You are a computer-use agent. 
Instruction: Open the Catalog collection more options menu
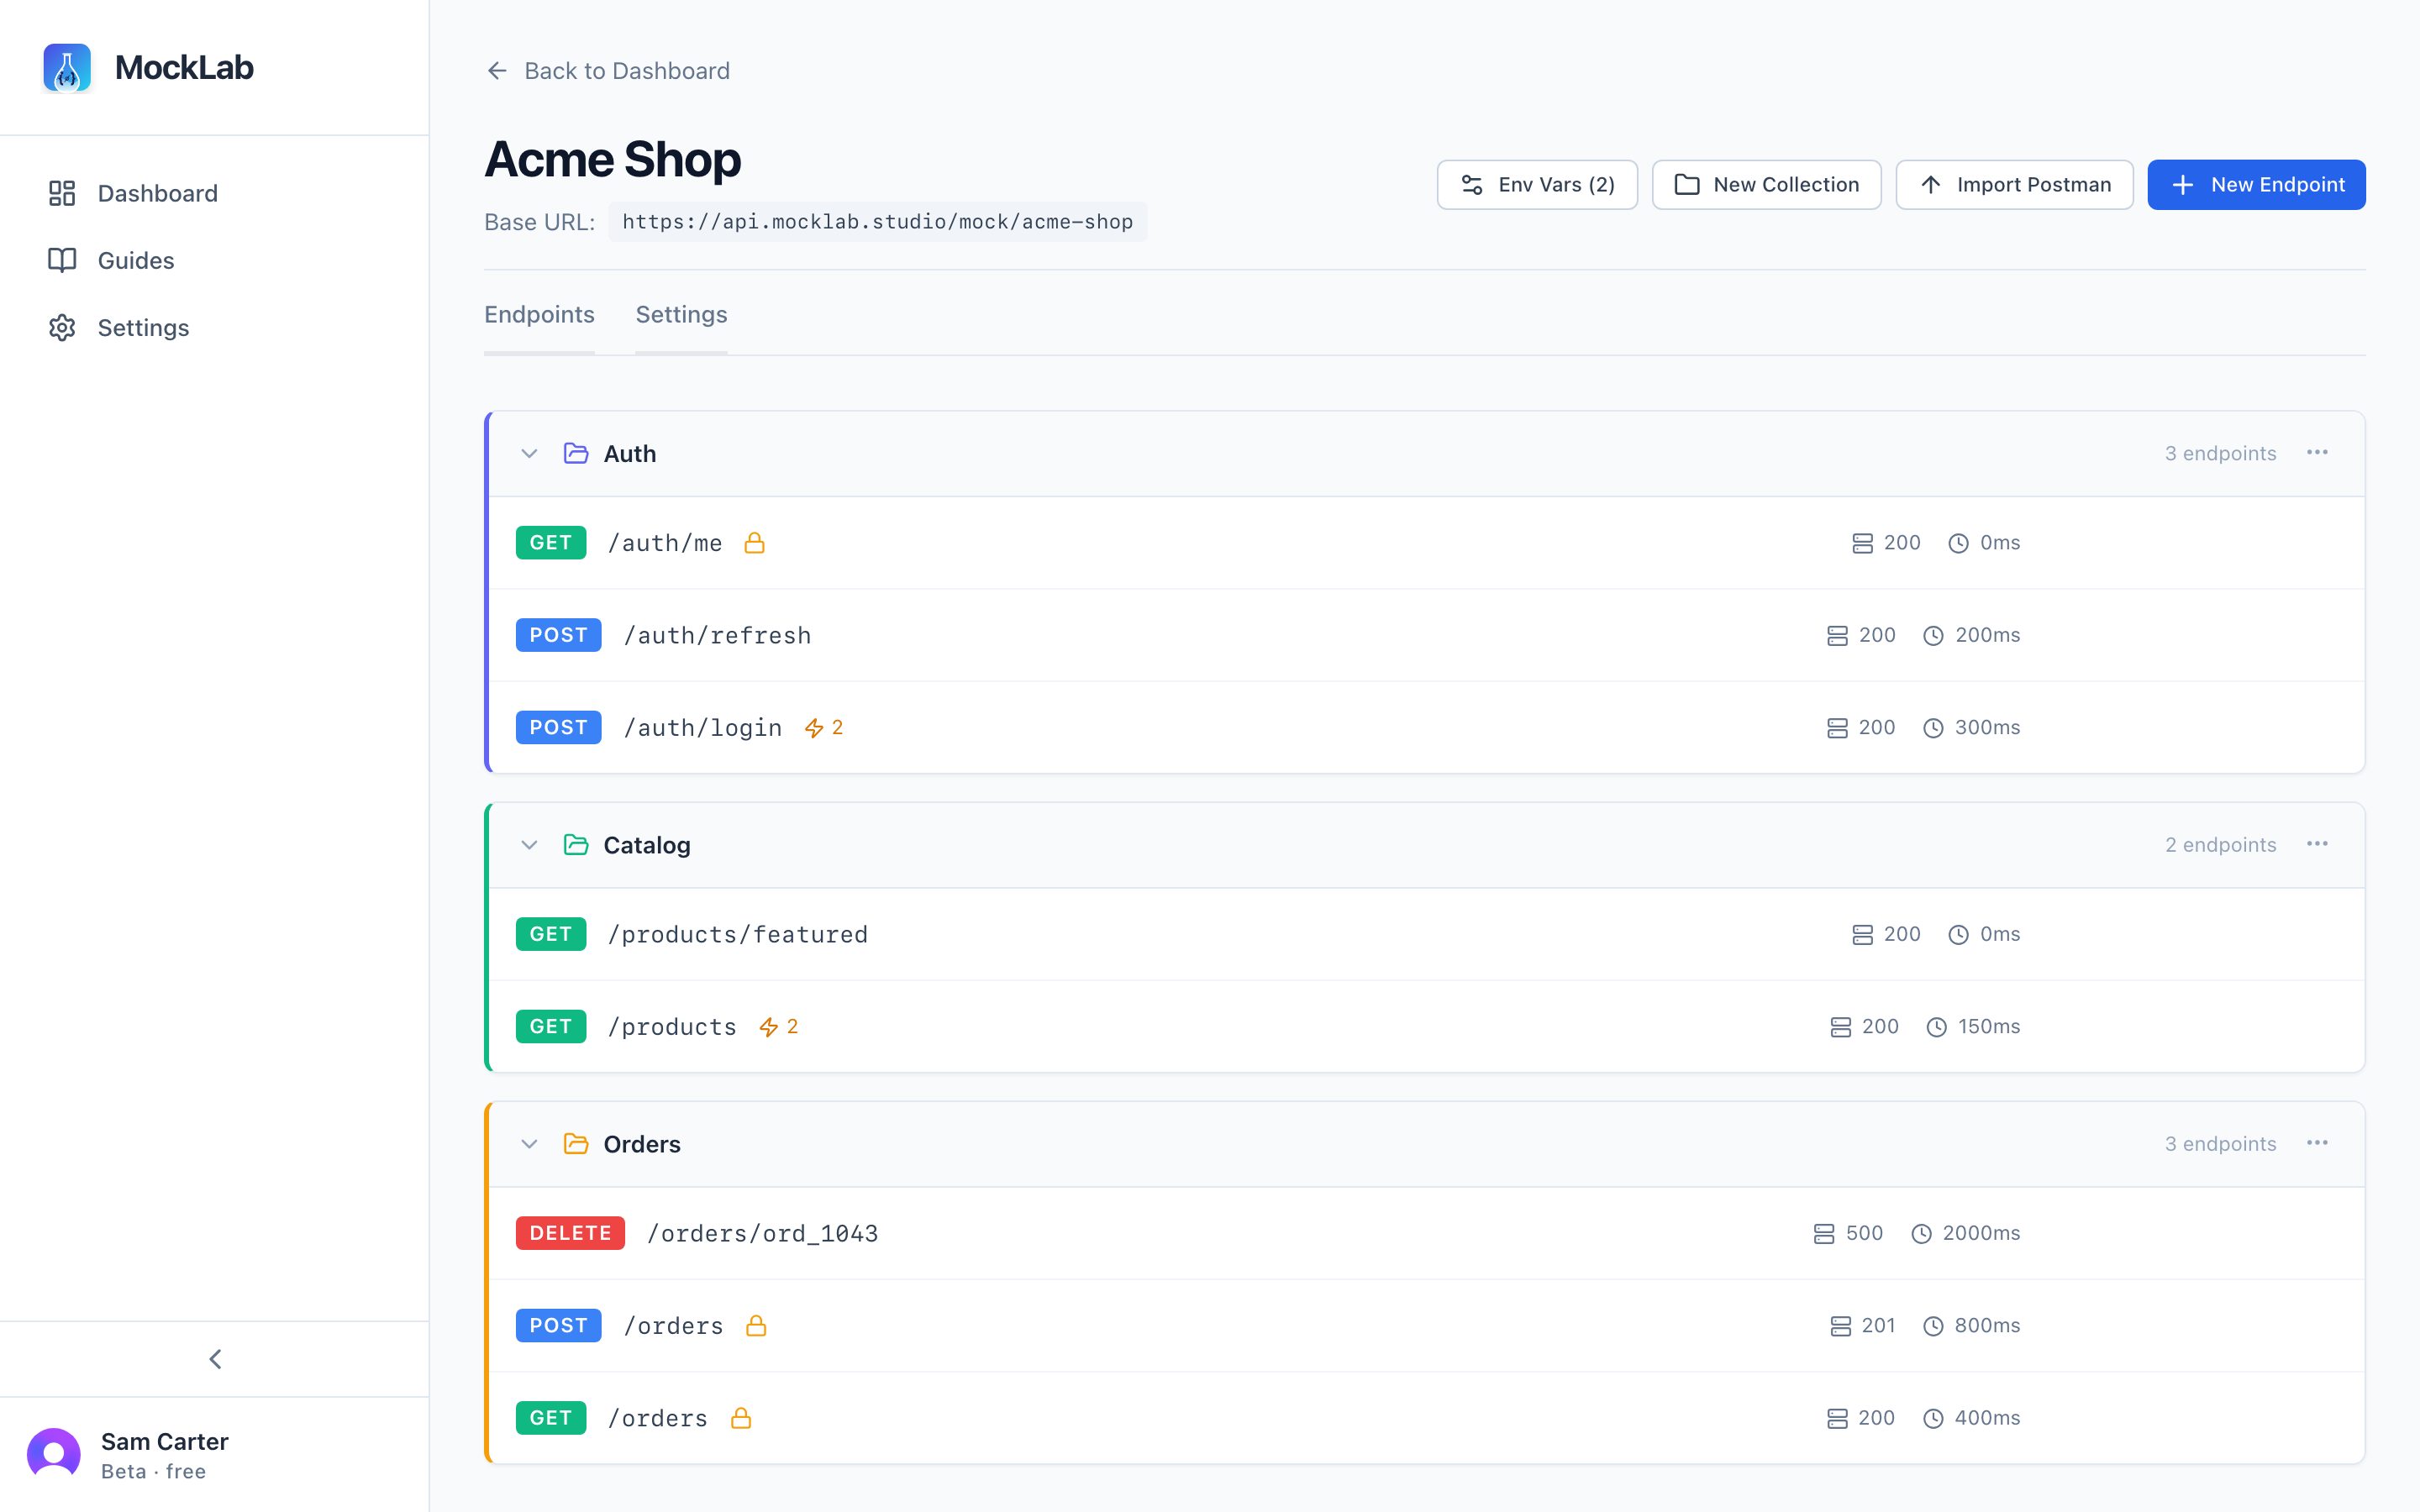pyautogui.click(x=2317, y=845)
